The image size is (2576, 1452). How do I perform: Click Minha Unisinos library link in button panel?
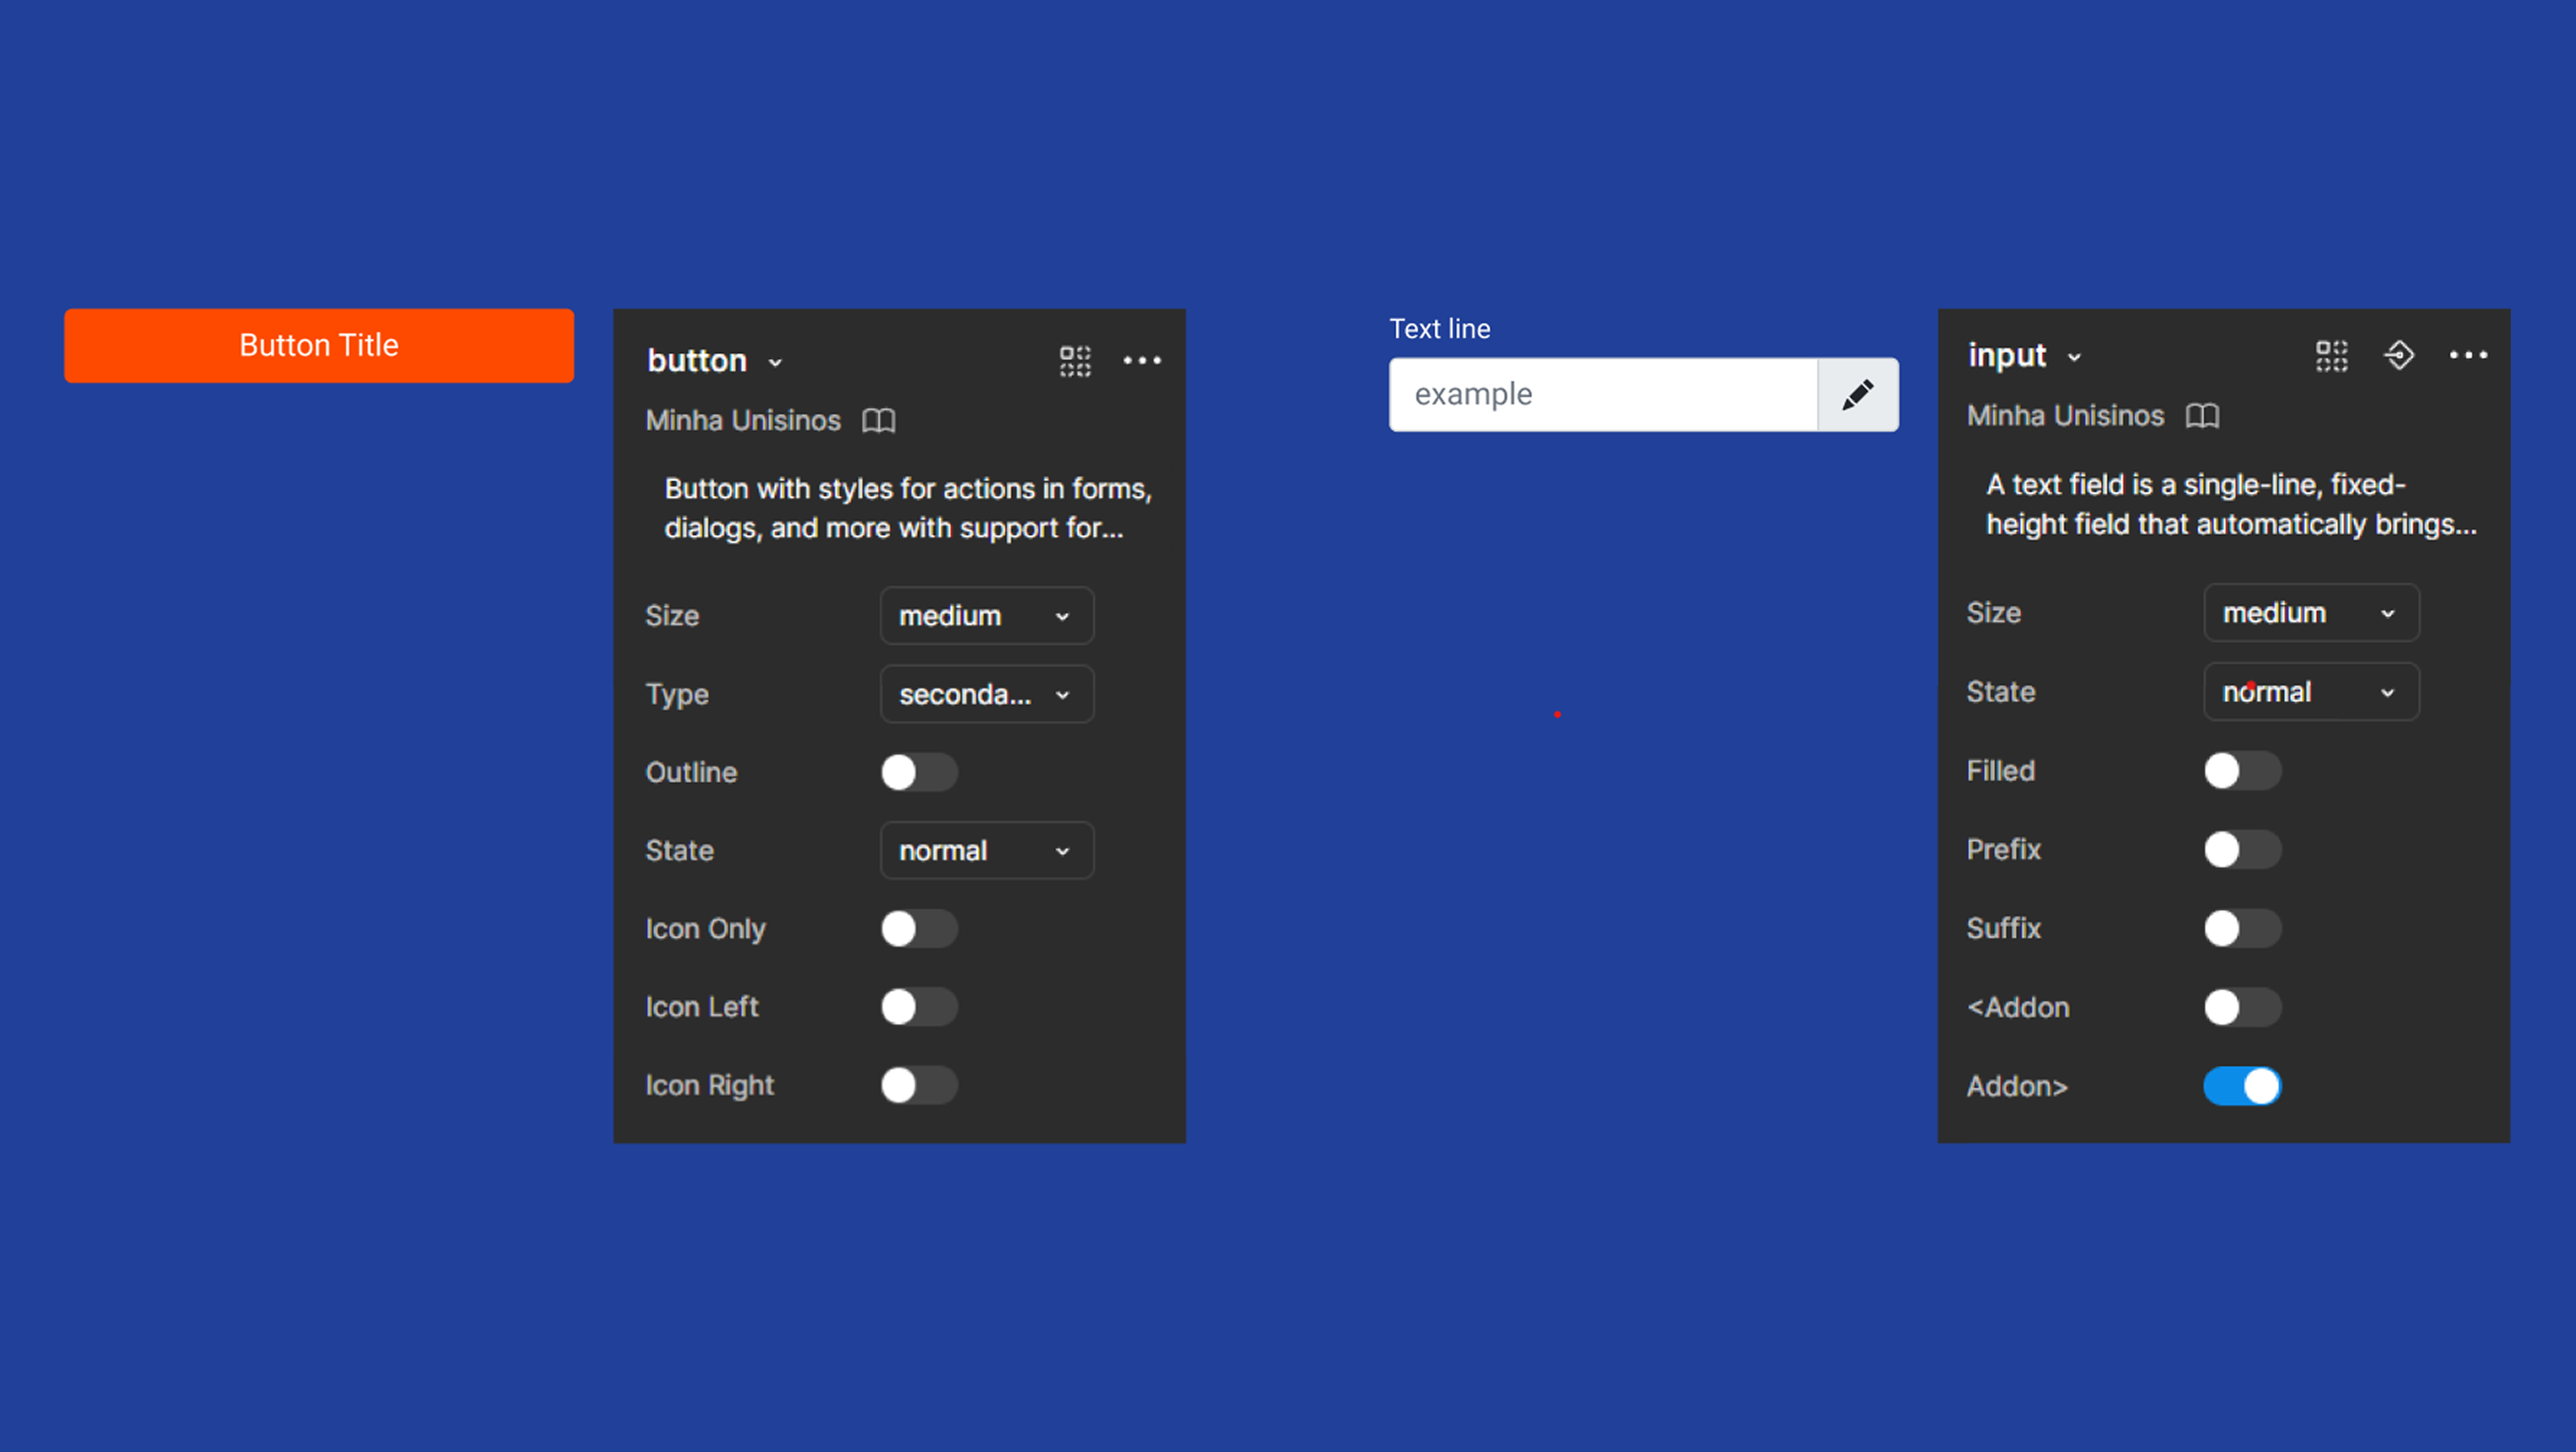[743, 421]
